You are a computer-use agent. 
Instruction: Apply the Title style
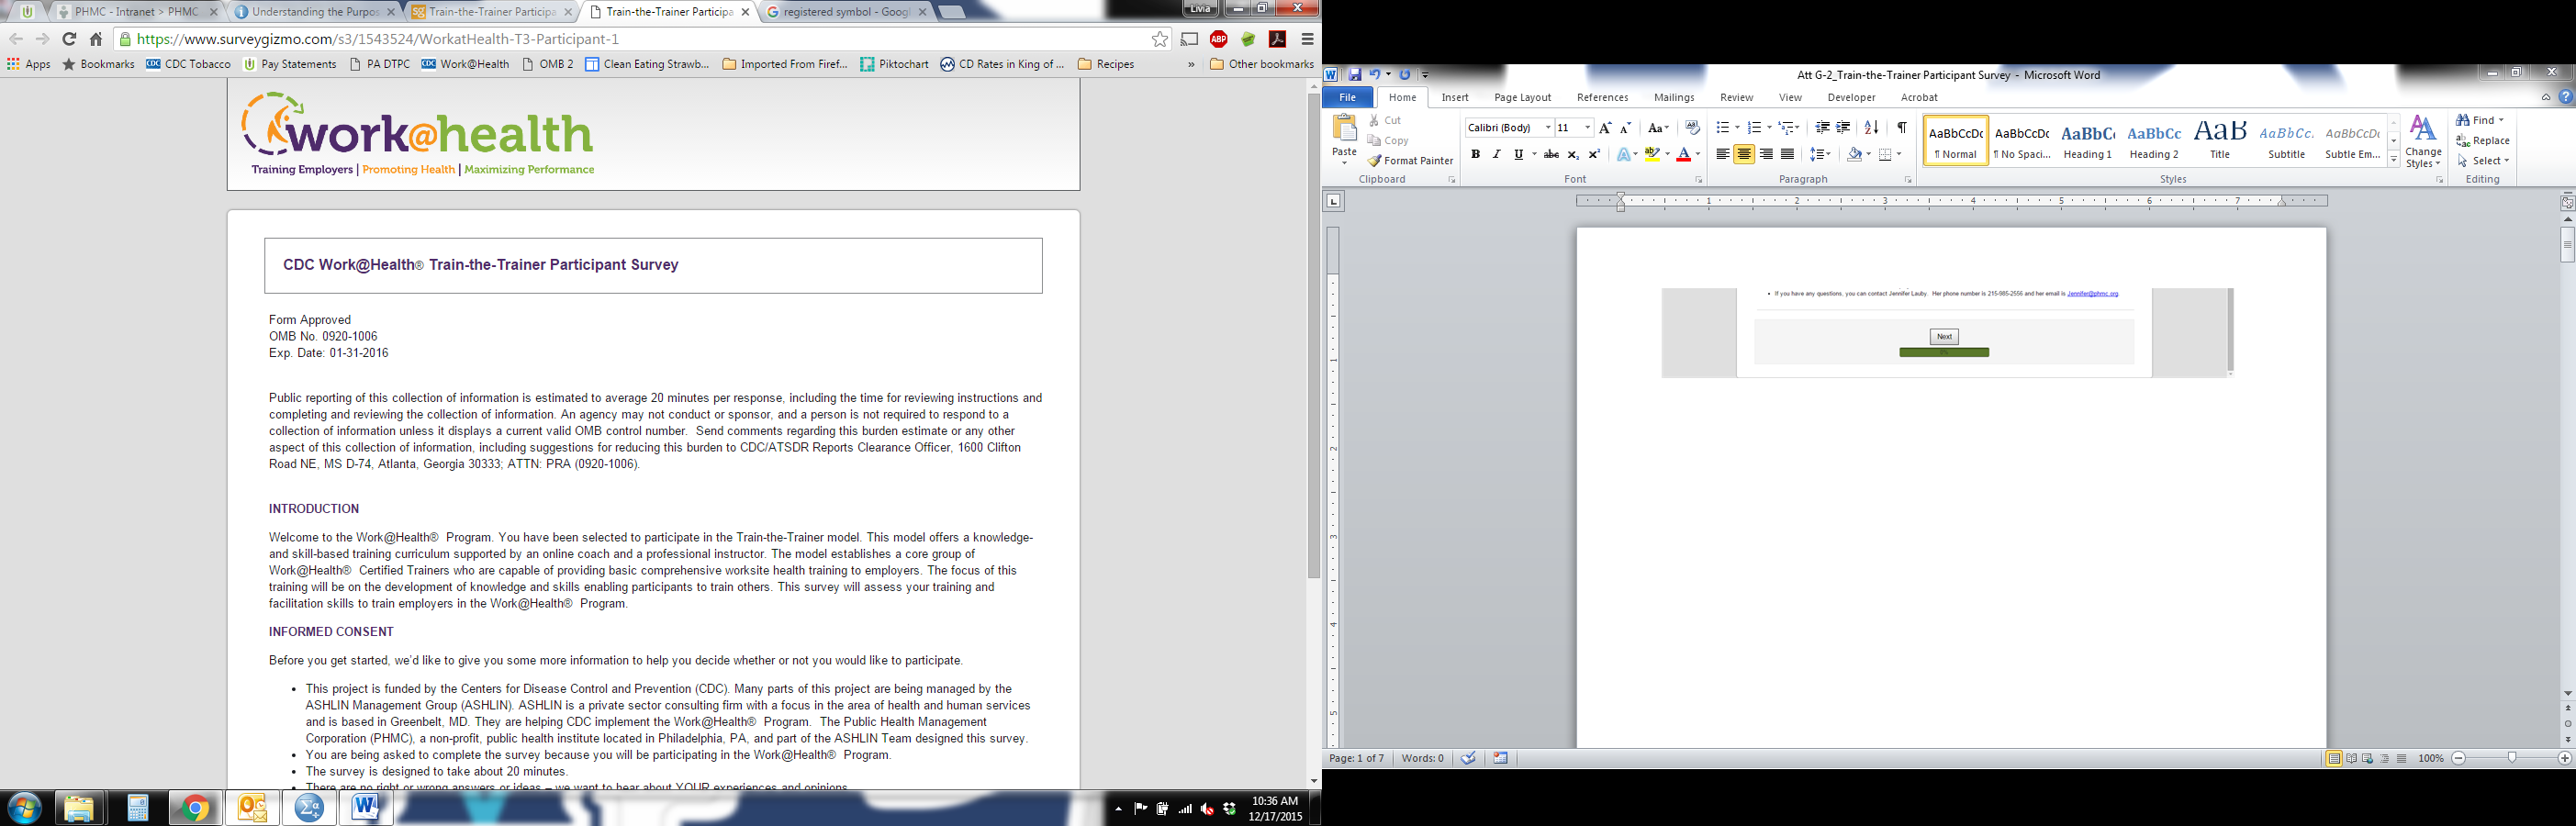coord(2220,141)
